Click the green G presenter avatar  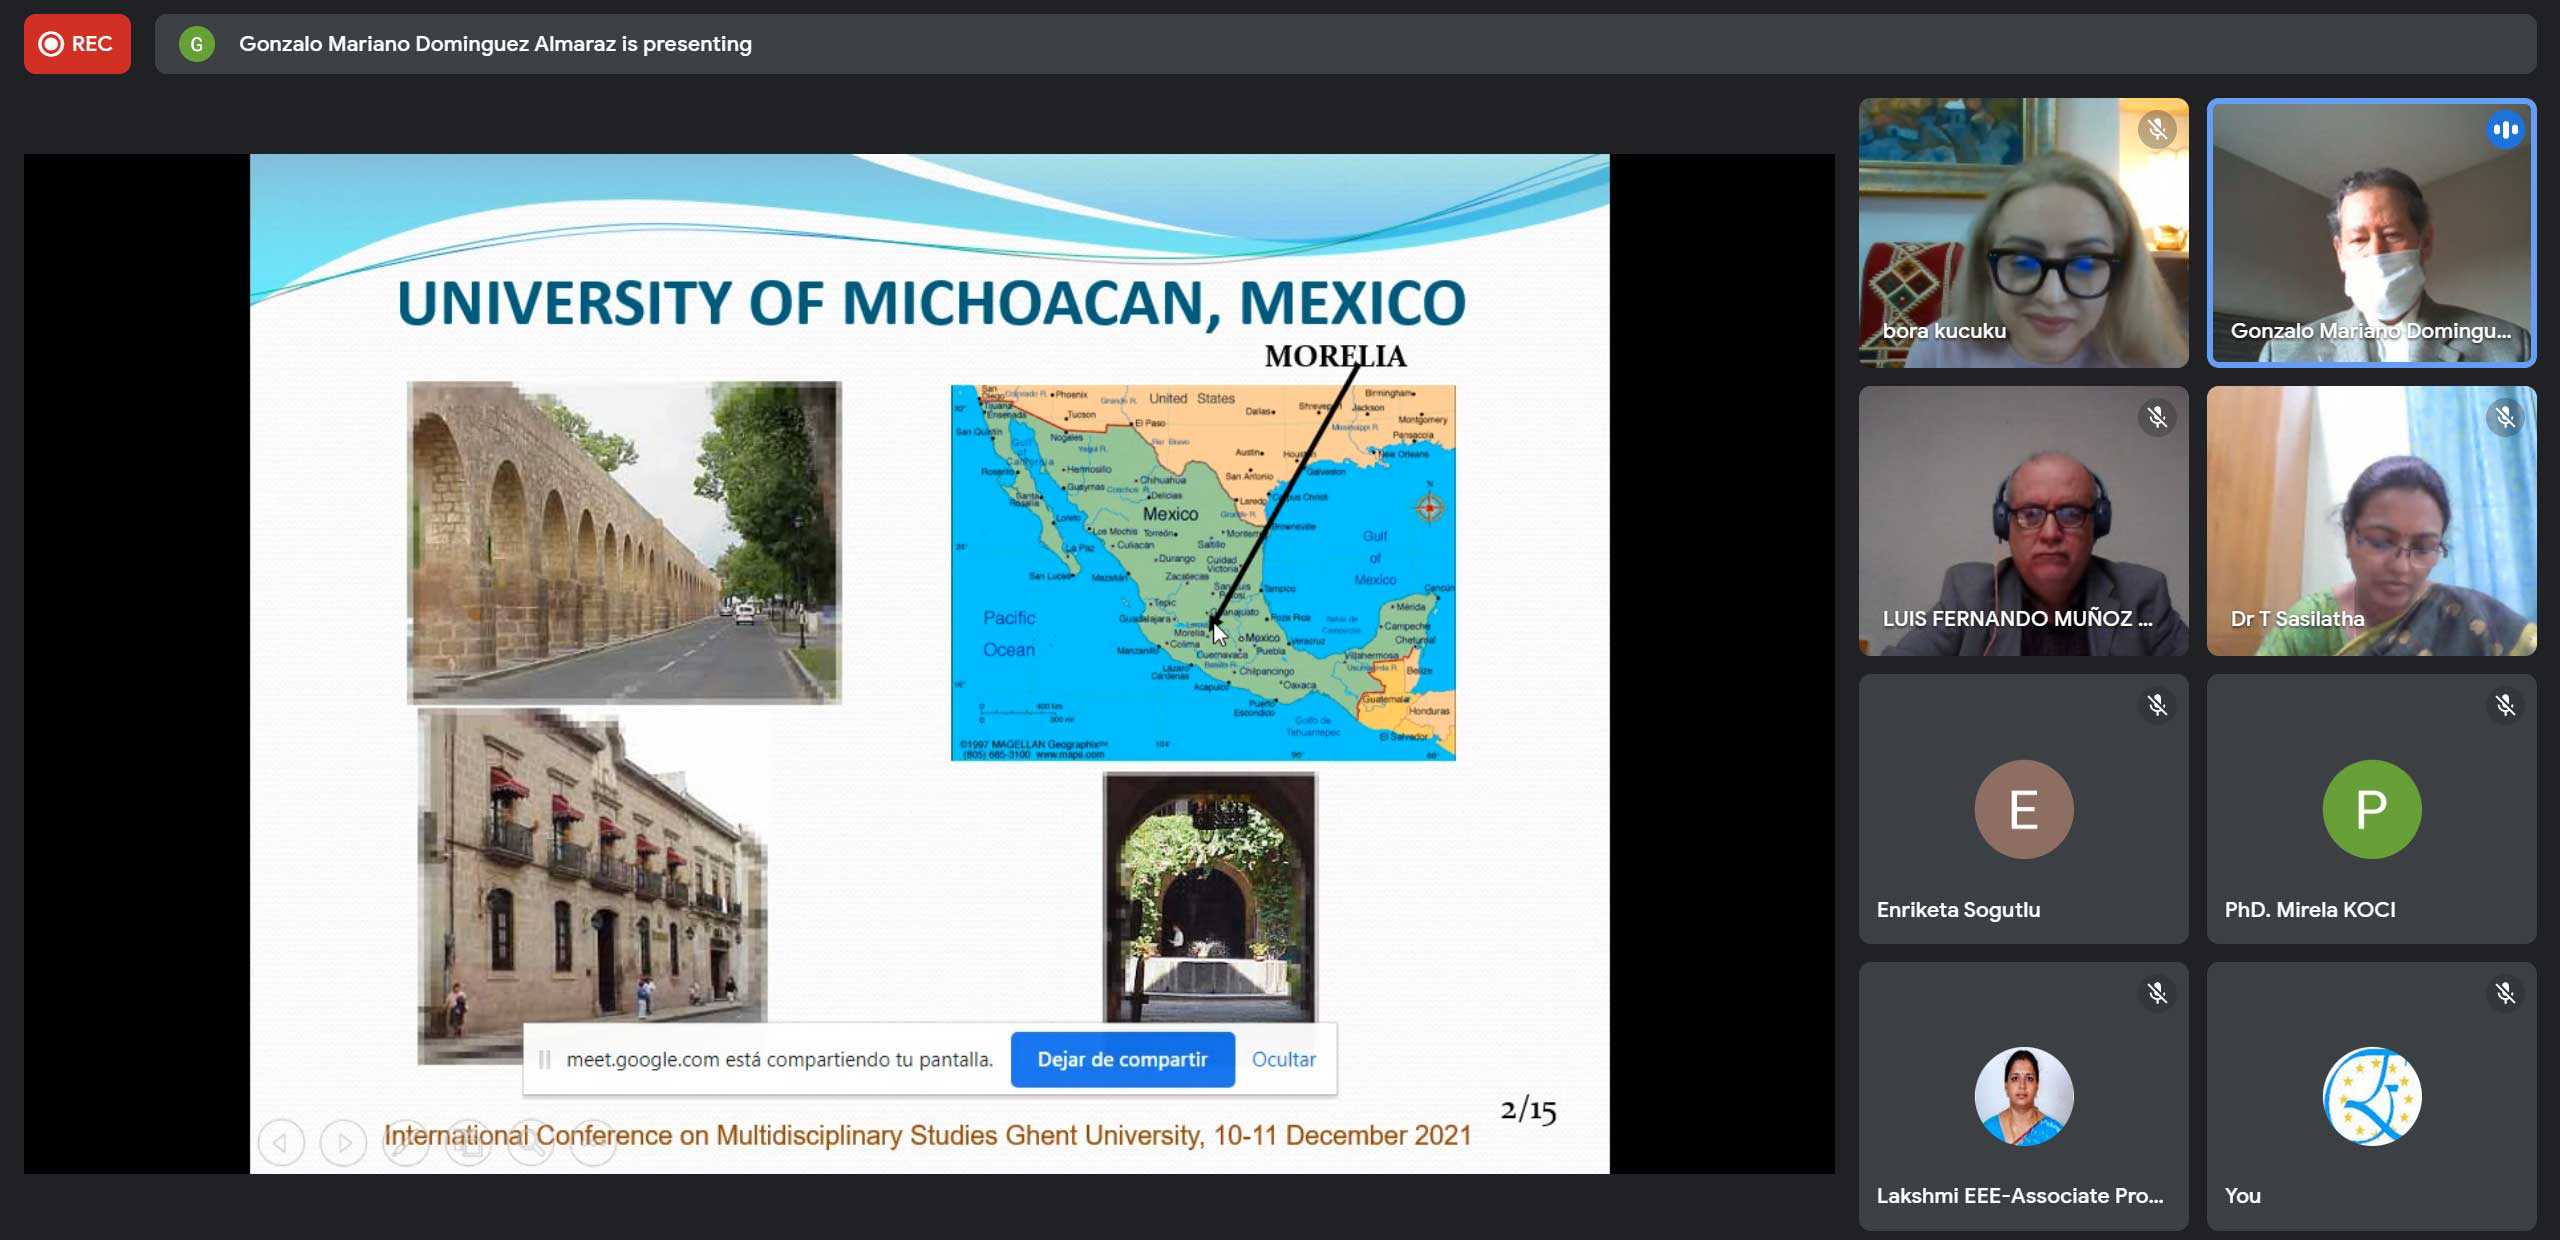196,44
